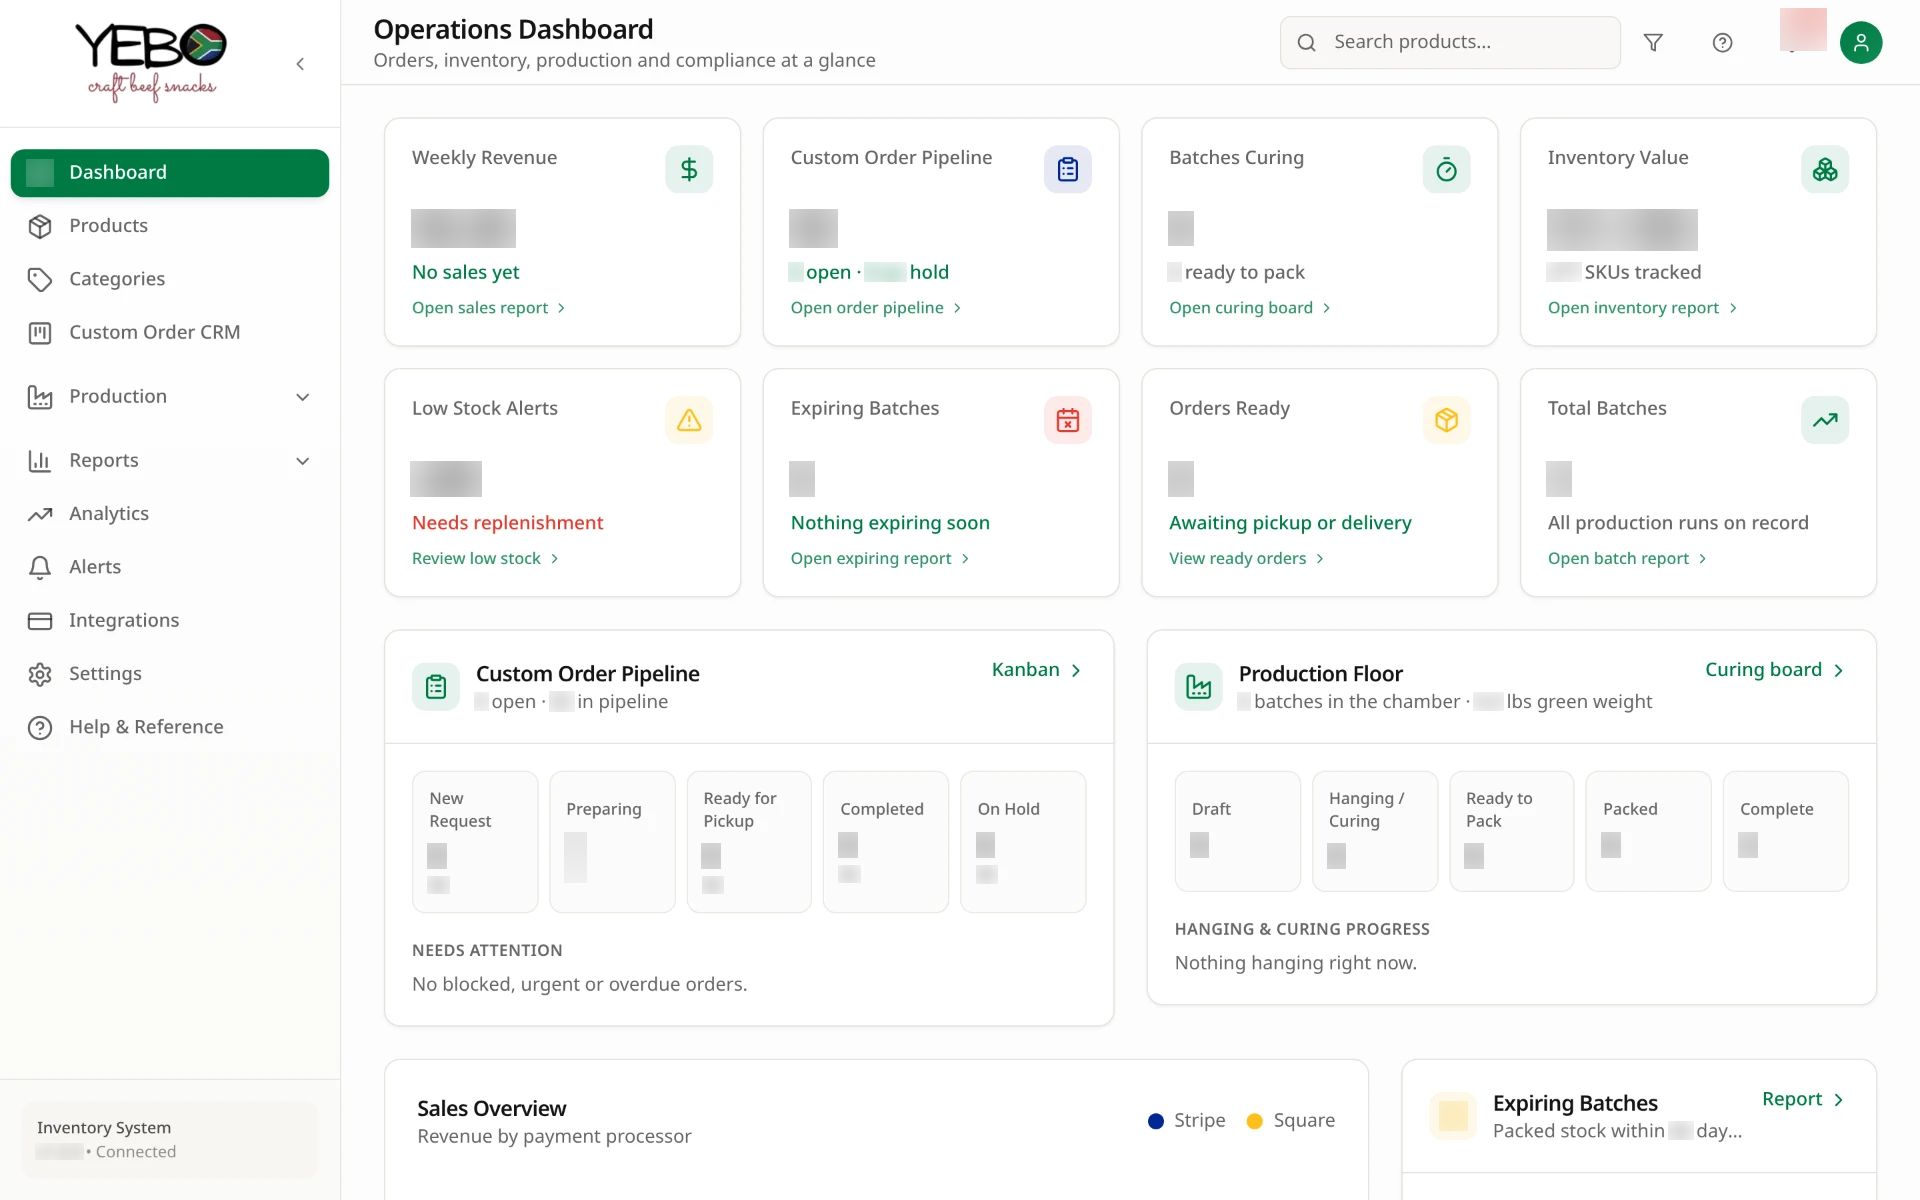This screenshot has height=1200, width=1920.
Task: Click the help circle icon in header
Action: (x=1722, y=42)
